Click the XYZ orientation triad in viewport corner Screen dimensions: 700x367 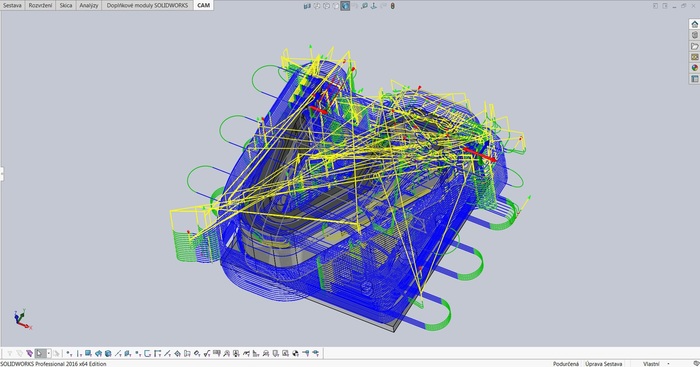21,319
